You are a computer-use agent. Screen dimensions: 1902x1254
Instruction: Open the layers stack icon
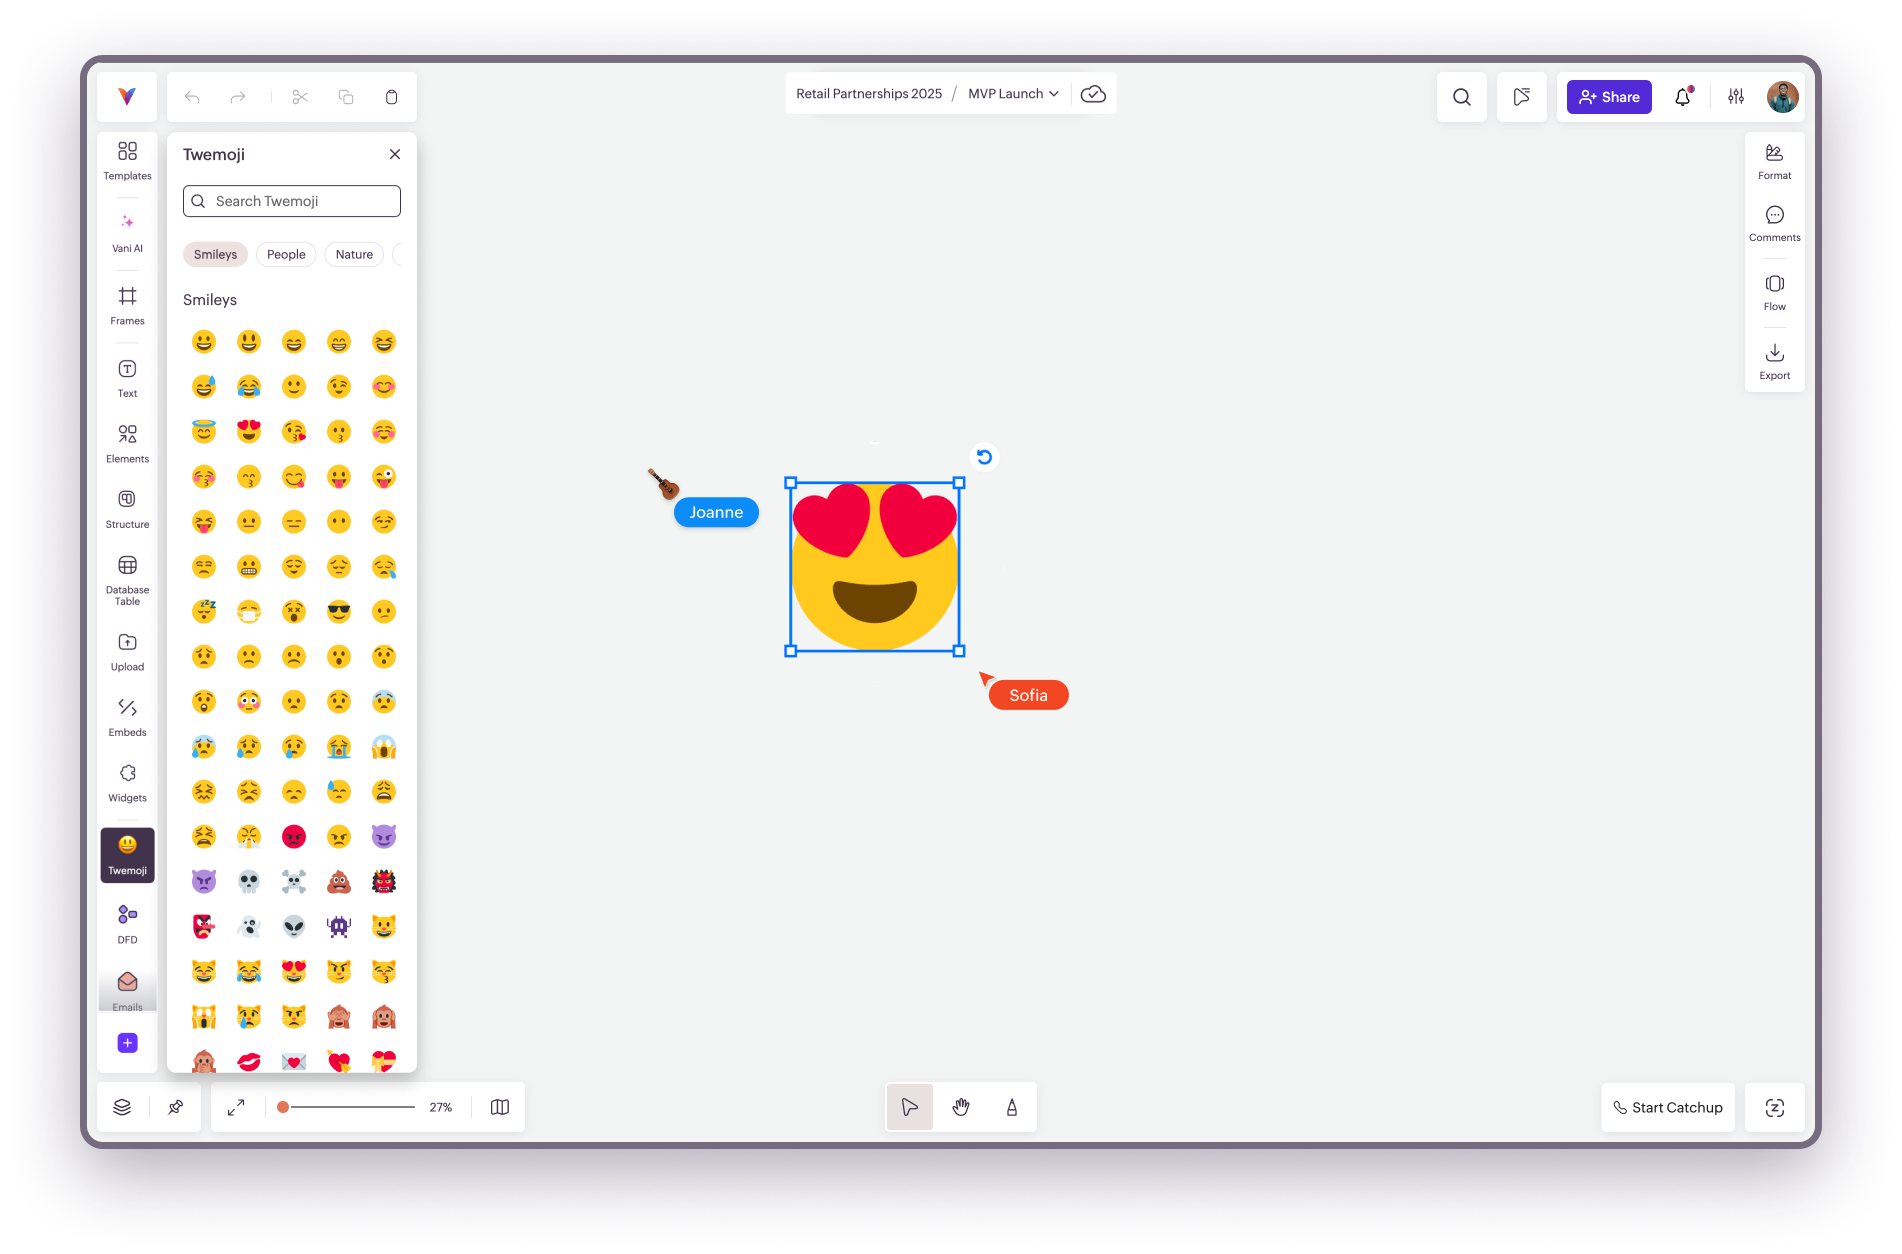coord(122,1107)
